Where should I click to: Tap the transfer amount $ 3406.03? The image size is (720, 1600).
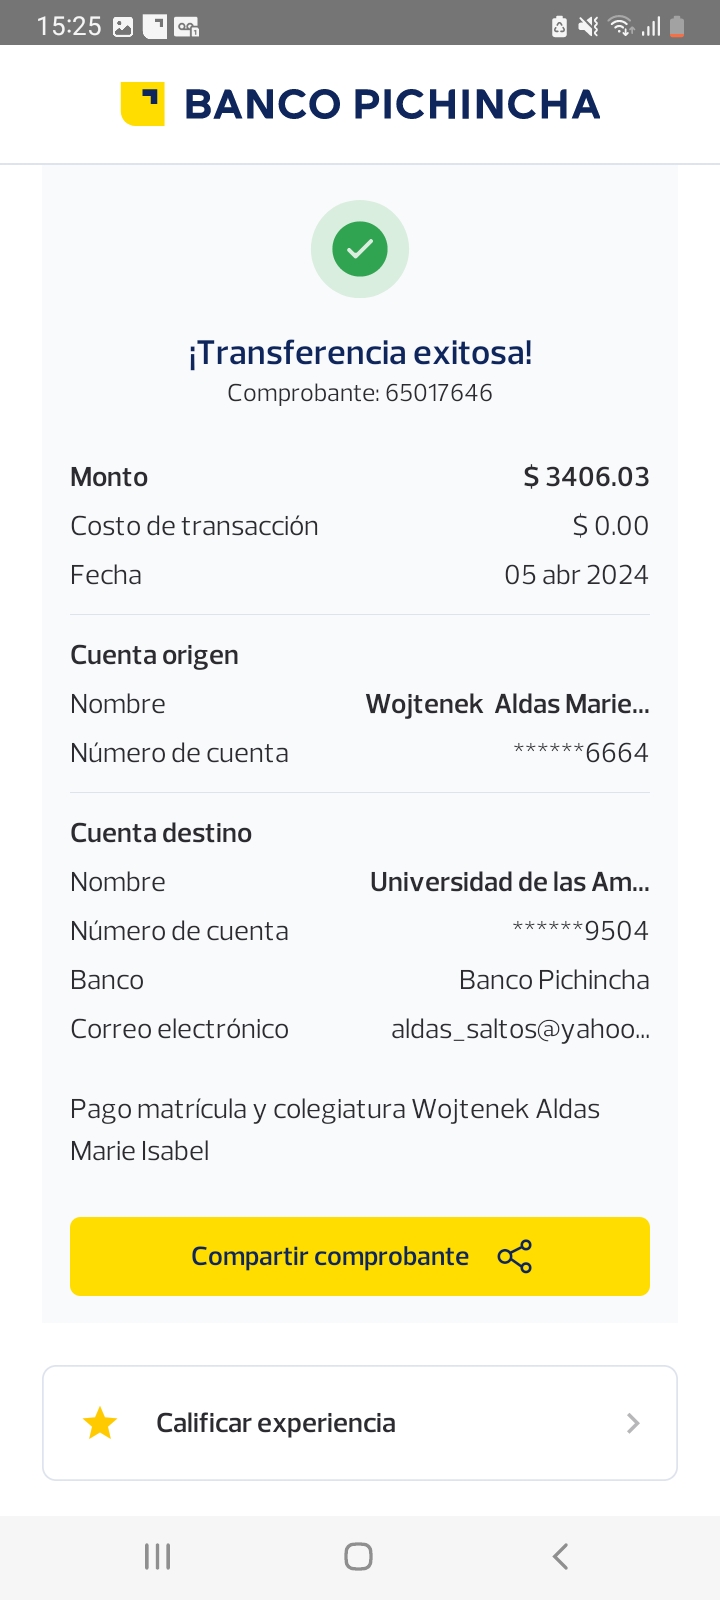tap(586, 477)
